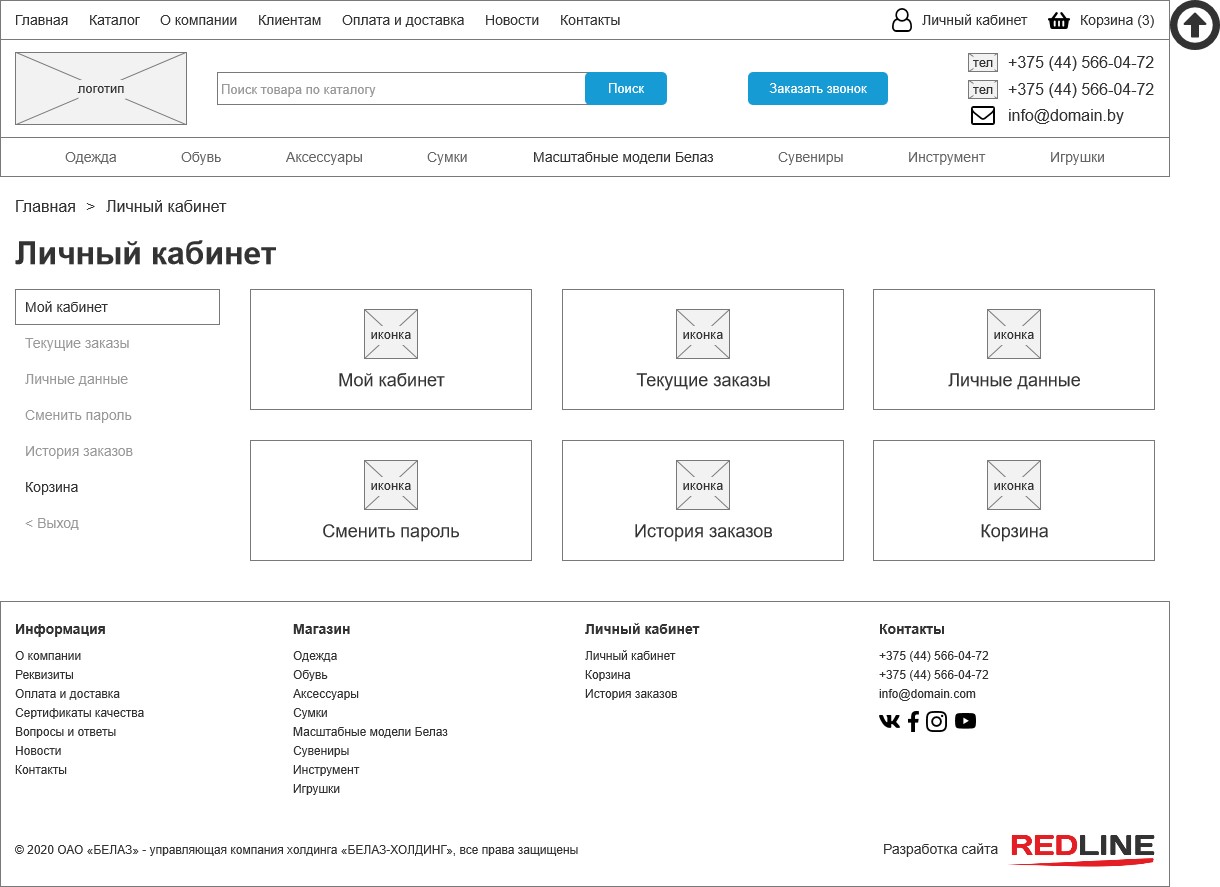The image size is (1220, 887).
Task: Focus the catalog search input field
Action: tap(400, 89)
